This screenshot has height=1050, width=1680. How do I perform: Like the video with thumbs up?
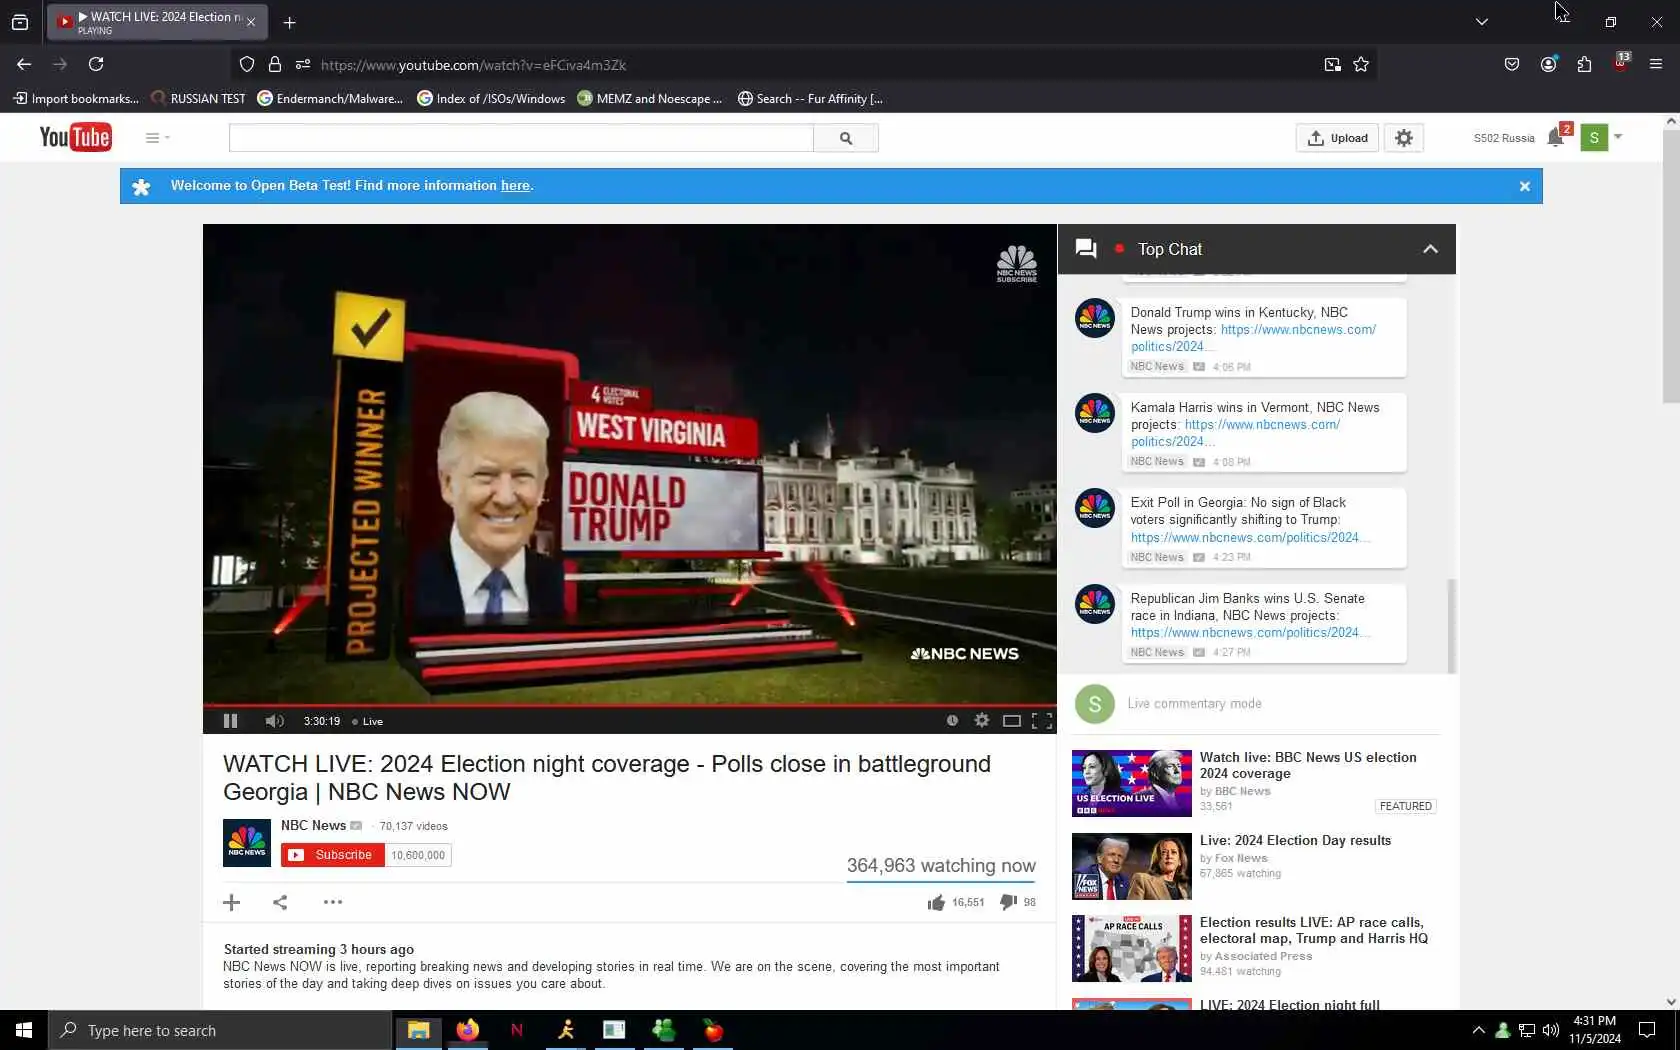[936, 902]
